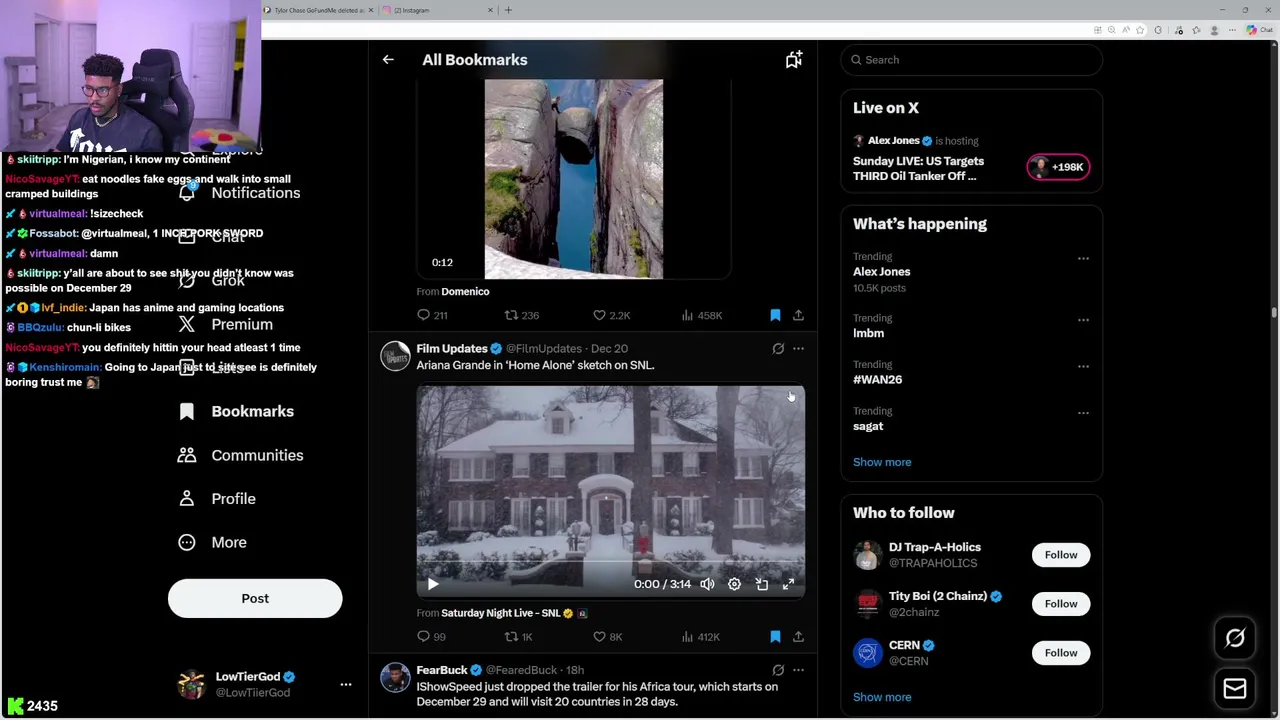Open the Dec 20 post timestamp
The height and width of the screenshot is (720, 1280).
click(x=609, y=349)
